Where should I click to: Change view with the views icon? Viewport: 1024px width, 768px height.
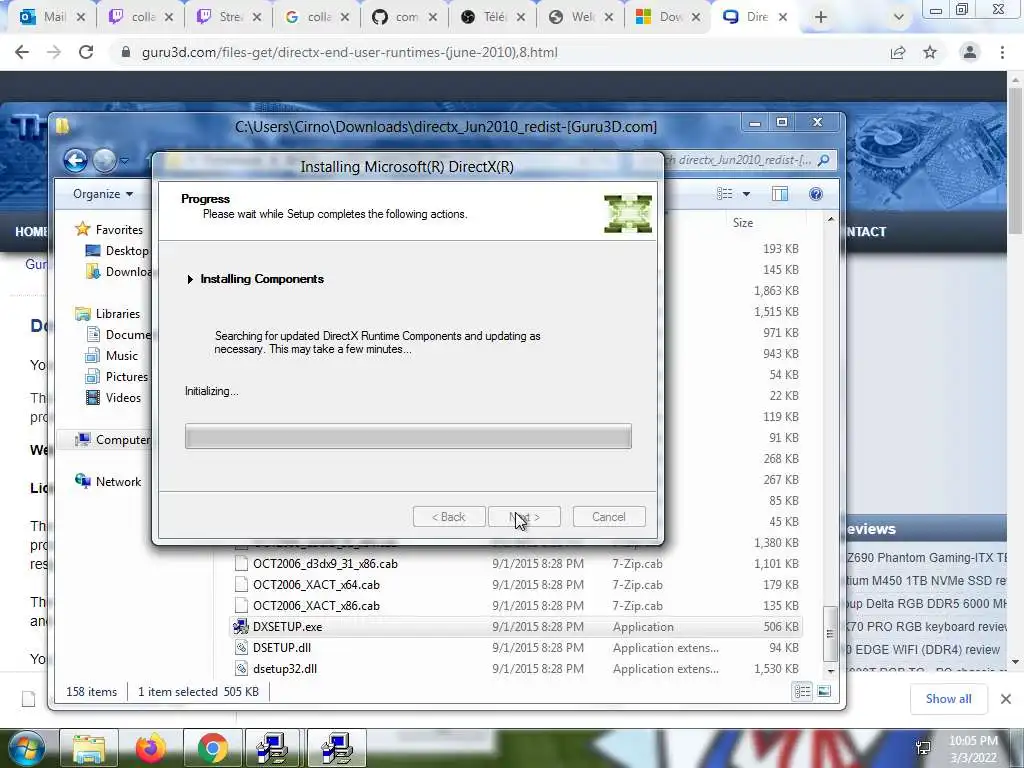(724, 194)
